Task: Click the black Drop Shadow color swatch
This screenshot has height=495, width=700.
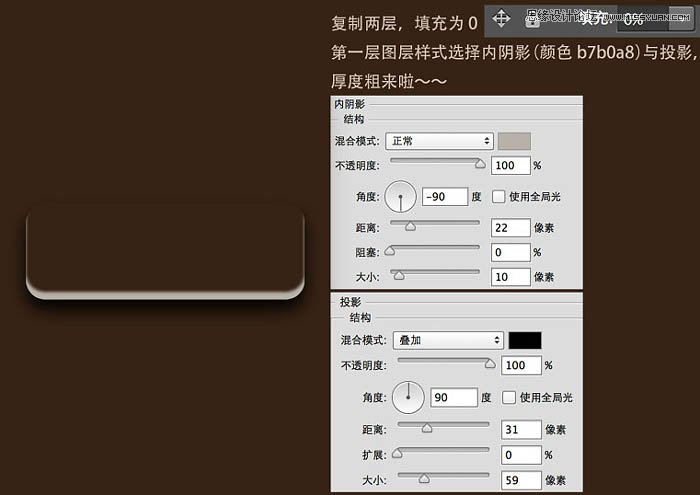Action: coord(525,340)
